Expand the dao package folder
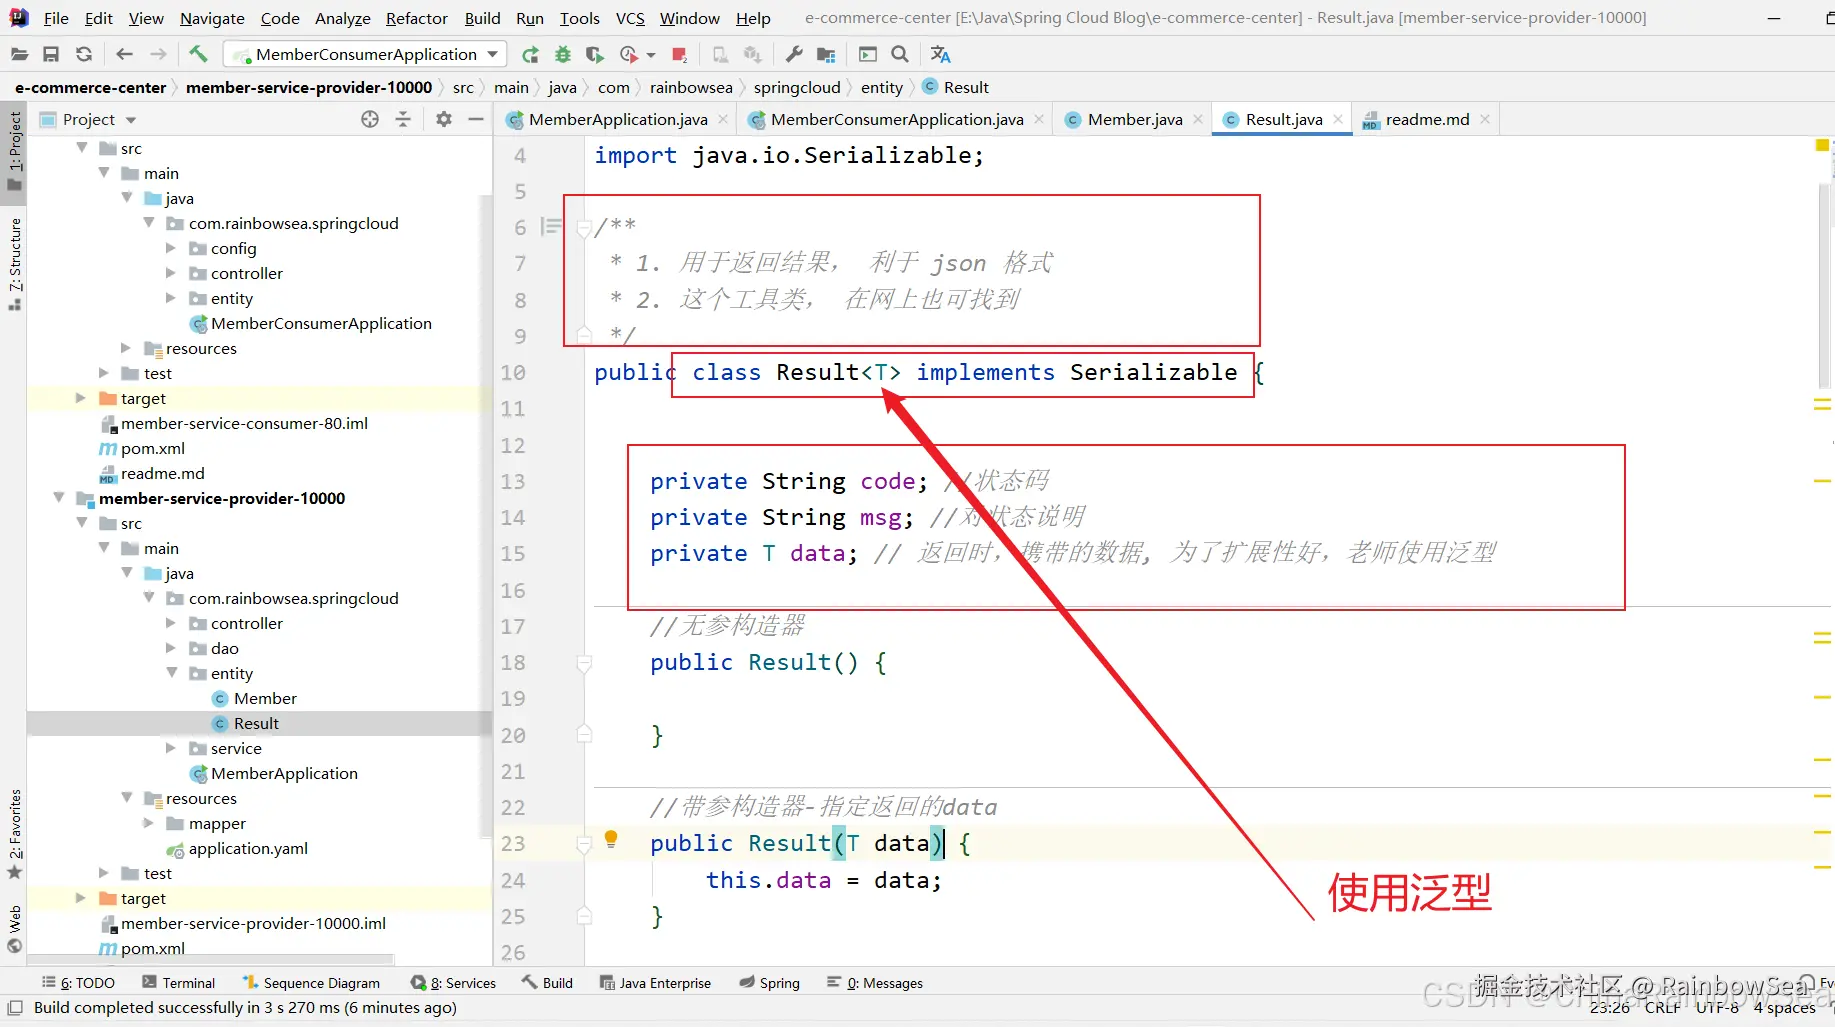The height and width of the screenshot is (1027, 1835). click(x=171, y=648)
